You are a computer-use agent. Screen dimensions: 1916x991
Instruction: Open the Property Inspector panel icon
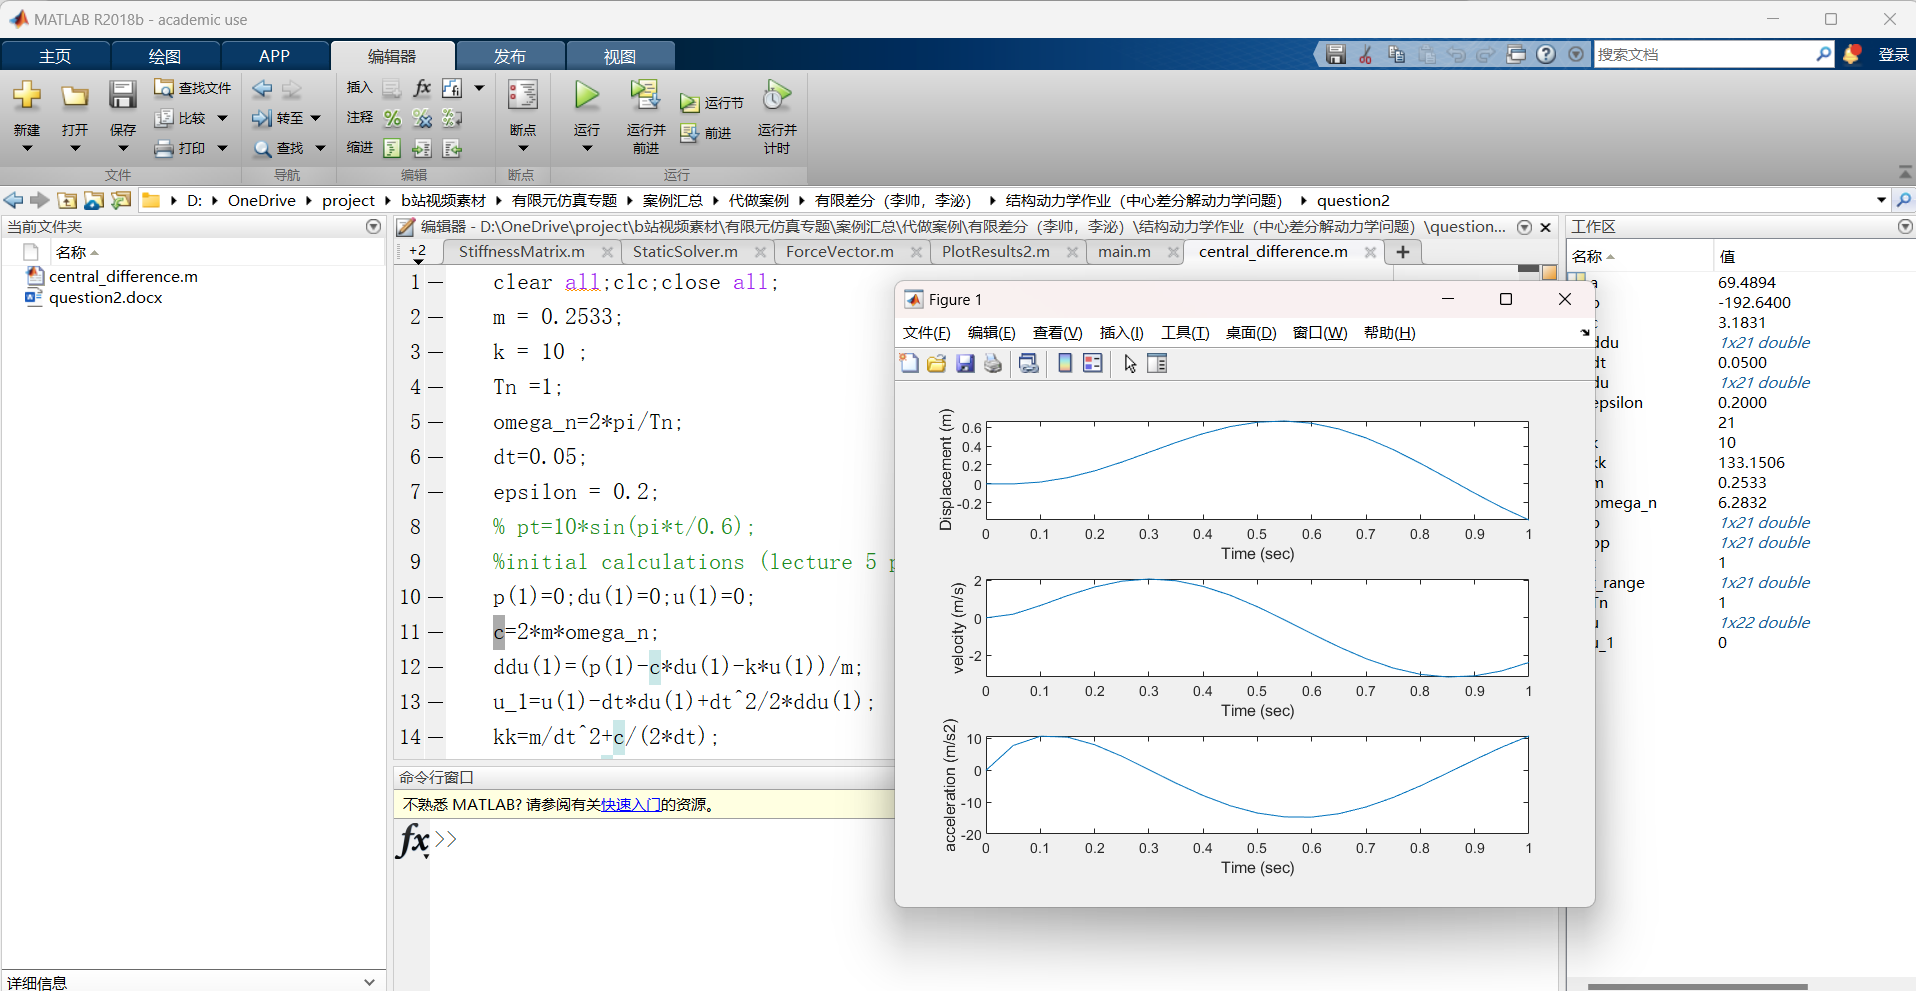(x=1157, y=364)
